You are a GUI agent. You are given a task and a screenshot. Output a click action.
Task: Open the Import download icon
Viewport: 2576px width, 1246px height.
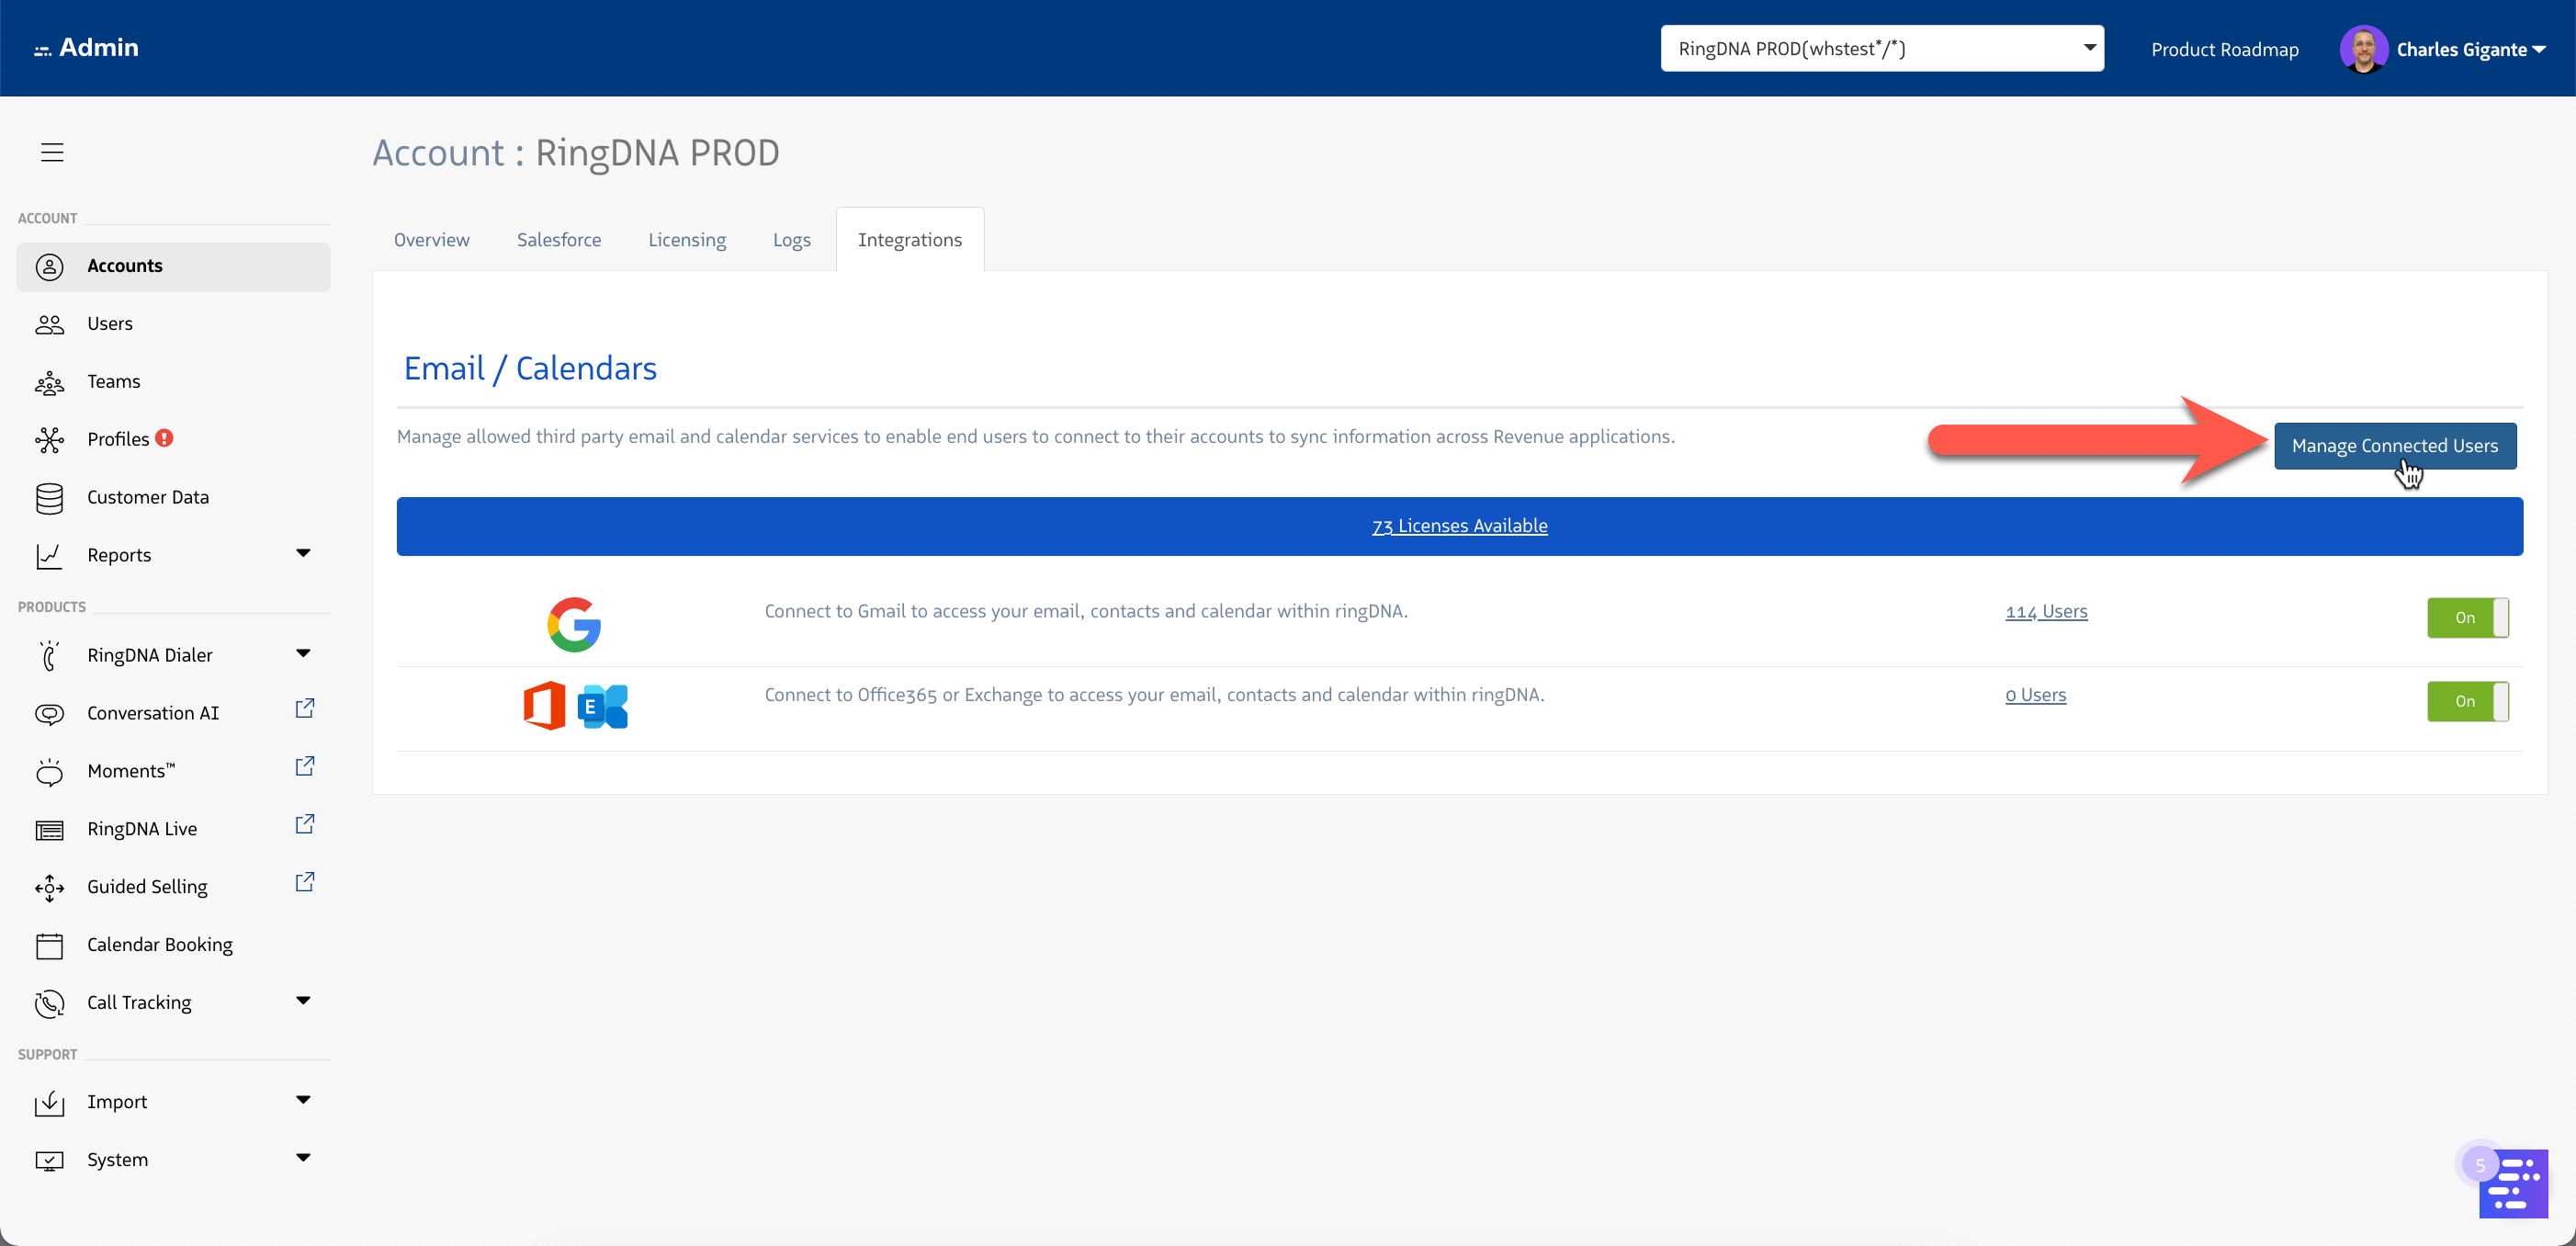click(x=49, y=1102)
